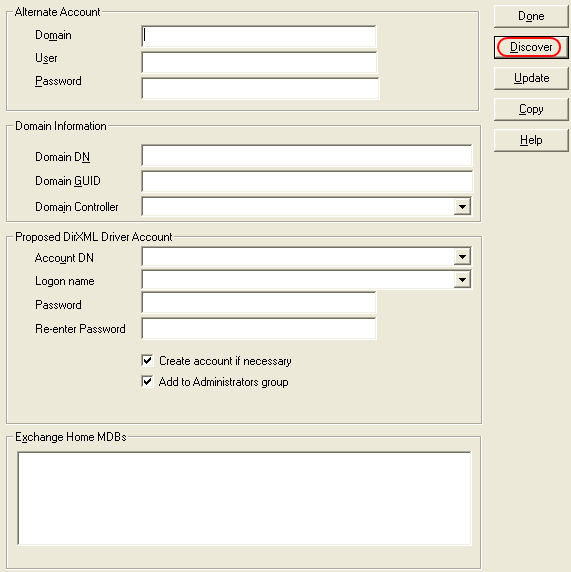The image size is (571, 572).
Task: Select the driver account Password field
Action: pyautogui.click(x=259, y=303)
